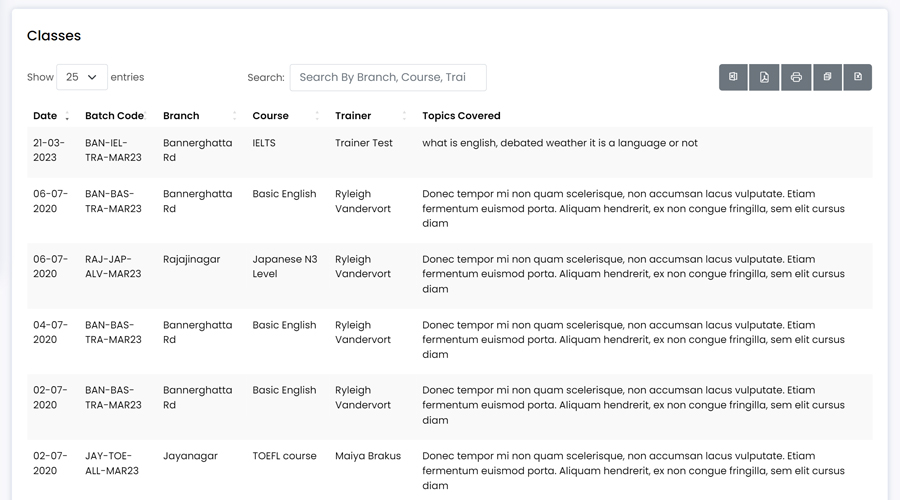Select batch code BAN-IEL-TRA-MAR23
The width and height of the screenshot is (900, 500).
click(113, 150)
